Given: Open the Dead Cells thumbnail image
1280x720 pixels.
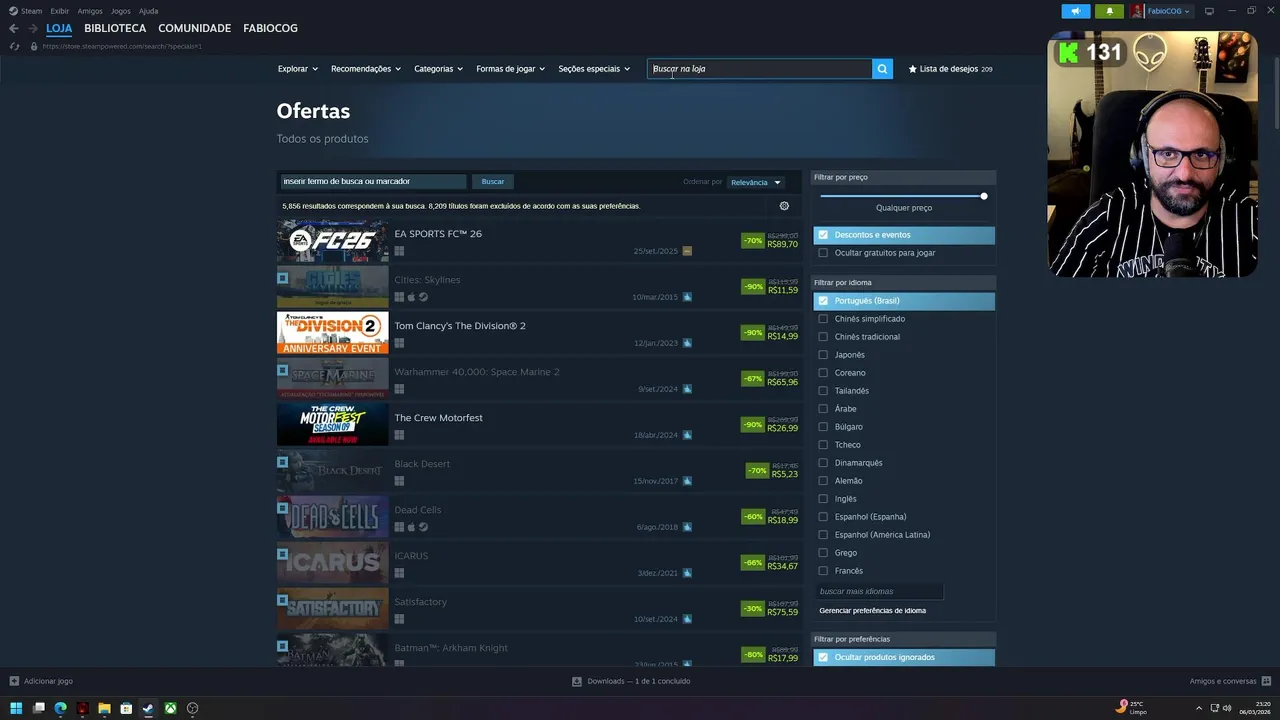Looking at the screenshot, I should (x=332, y=517).
